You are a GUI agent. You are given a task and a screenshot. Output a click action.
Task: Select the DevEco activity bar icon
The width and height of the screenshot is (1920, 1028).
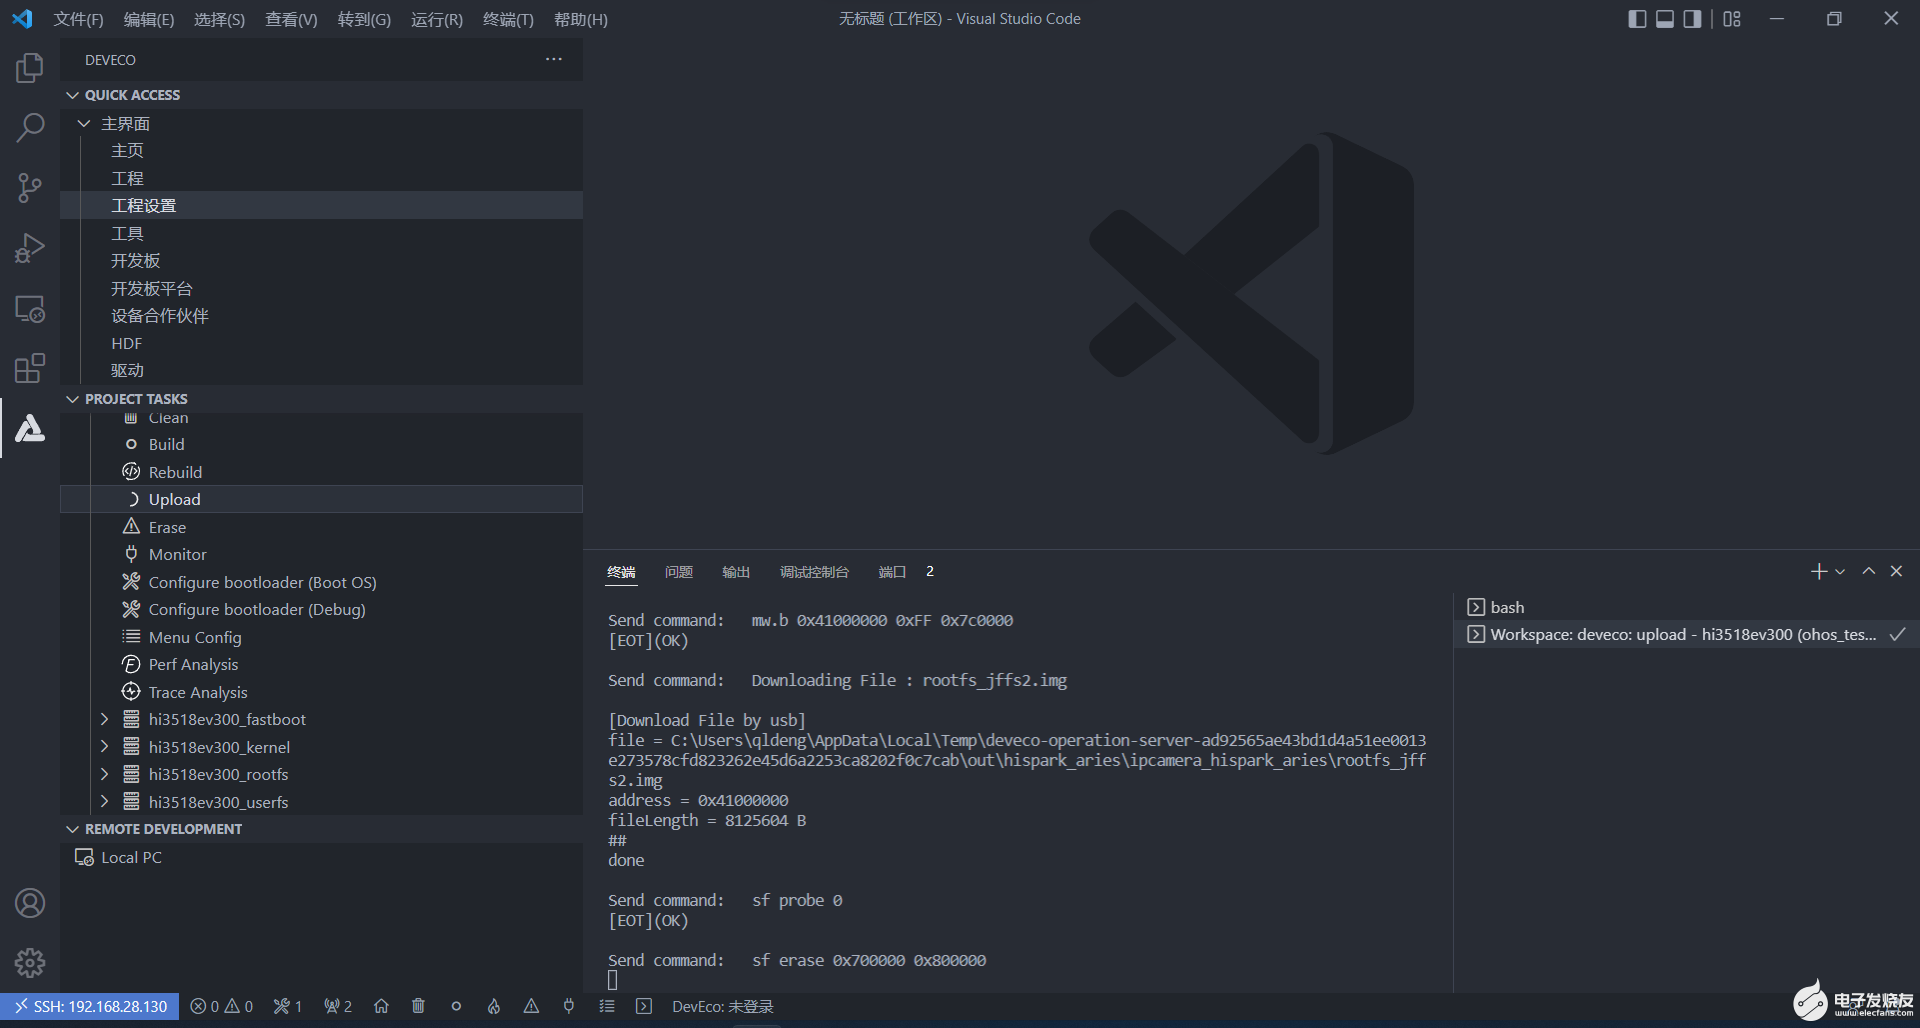[30, 428]
